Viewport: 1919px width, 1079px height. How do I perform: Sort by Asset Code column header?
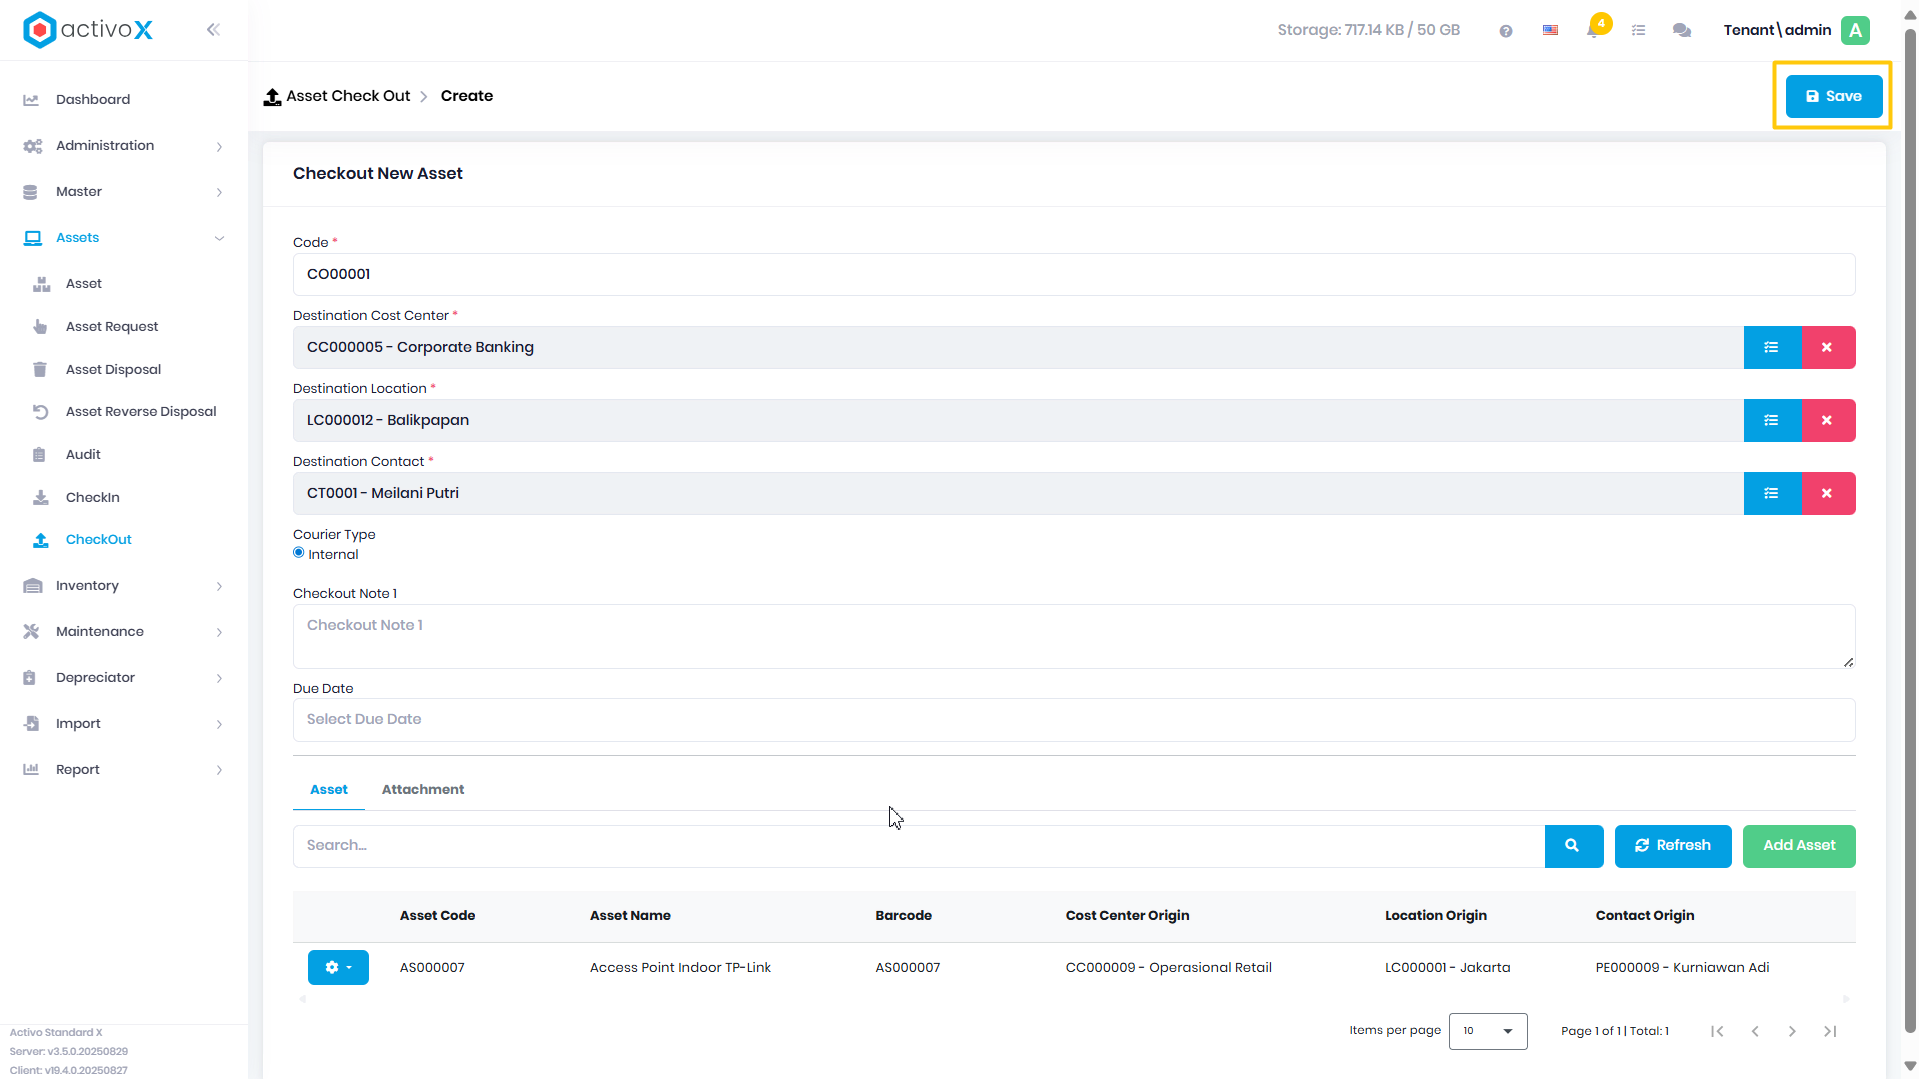pyautogui.click(x=437, y=916)
